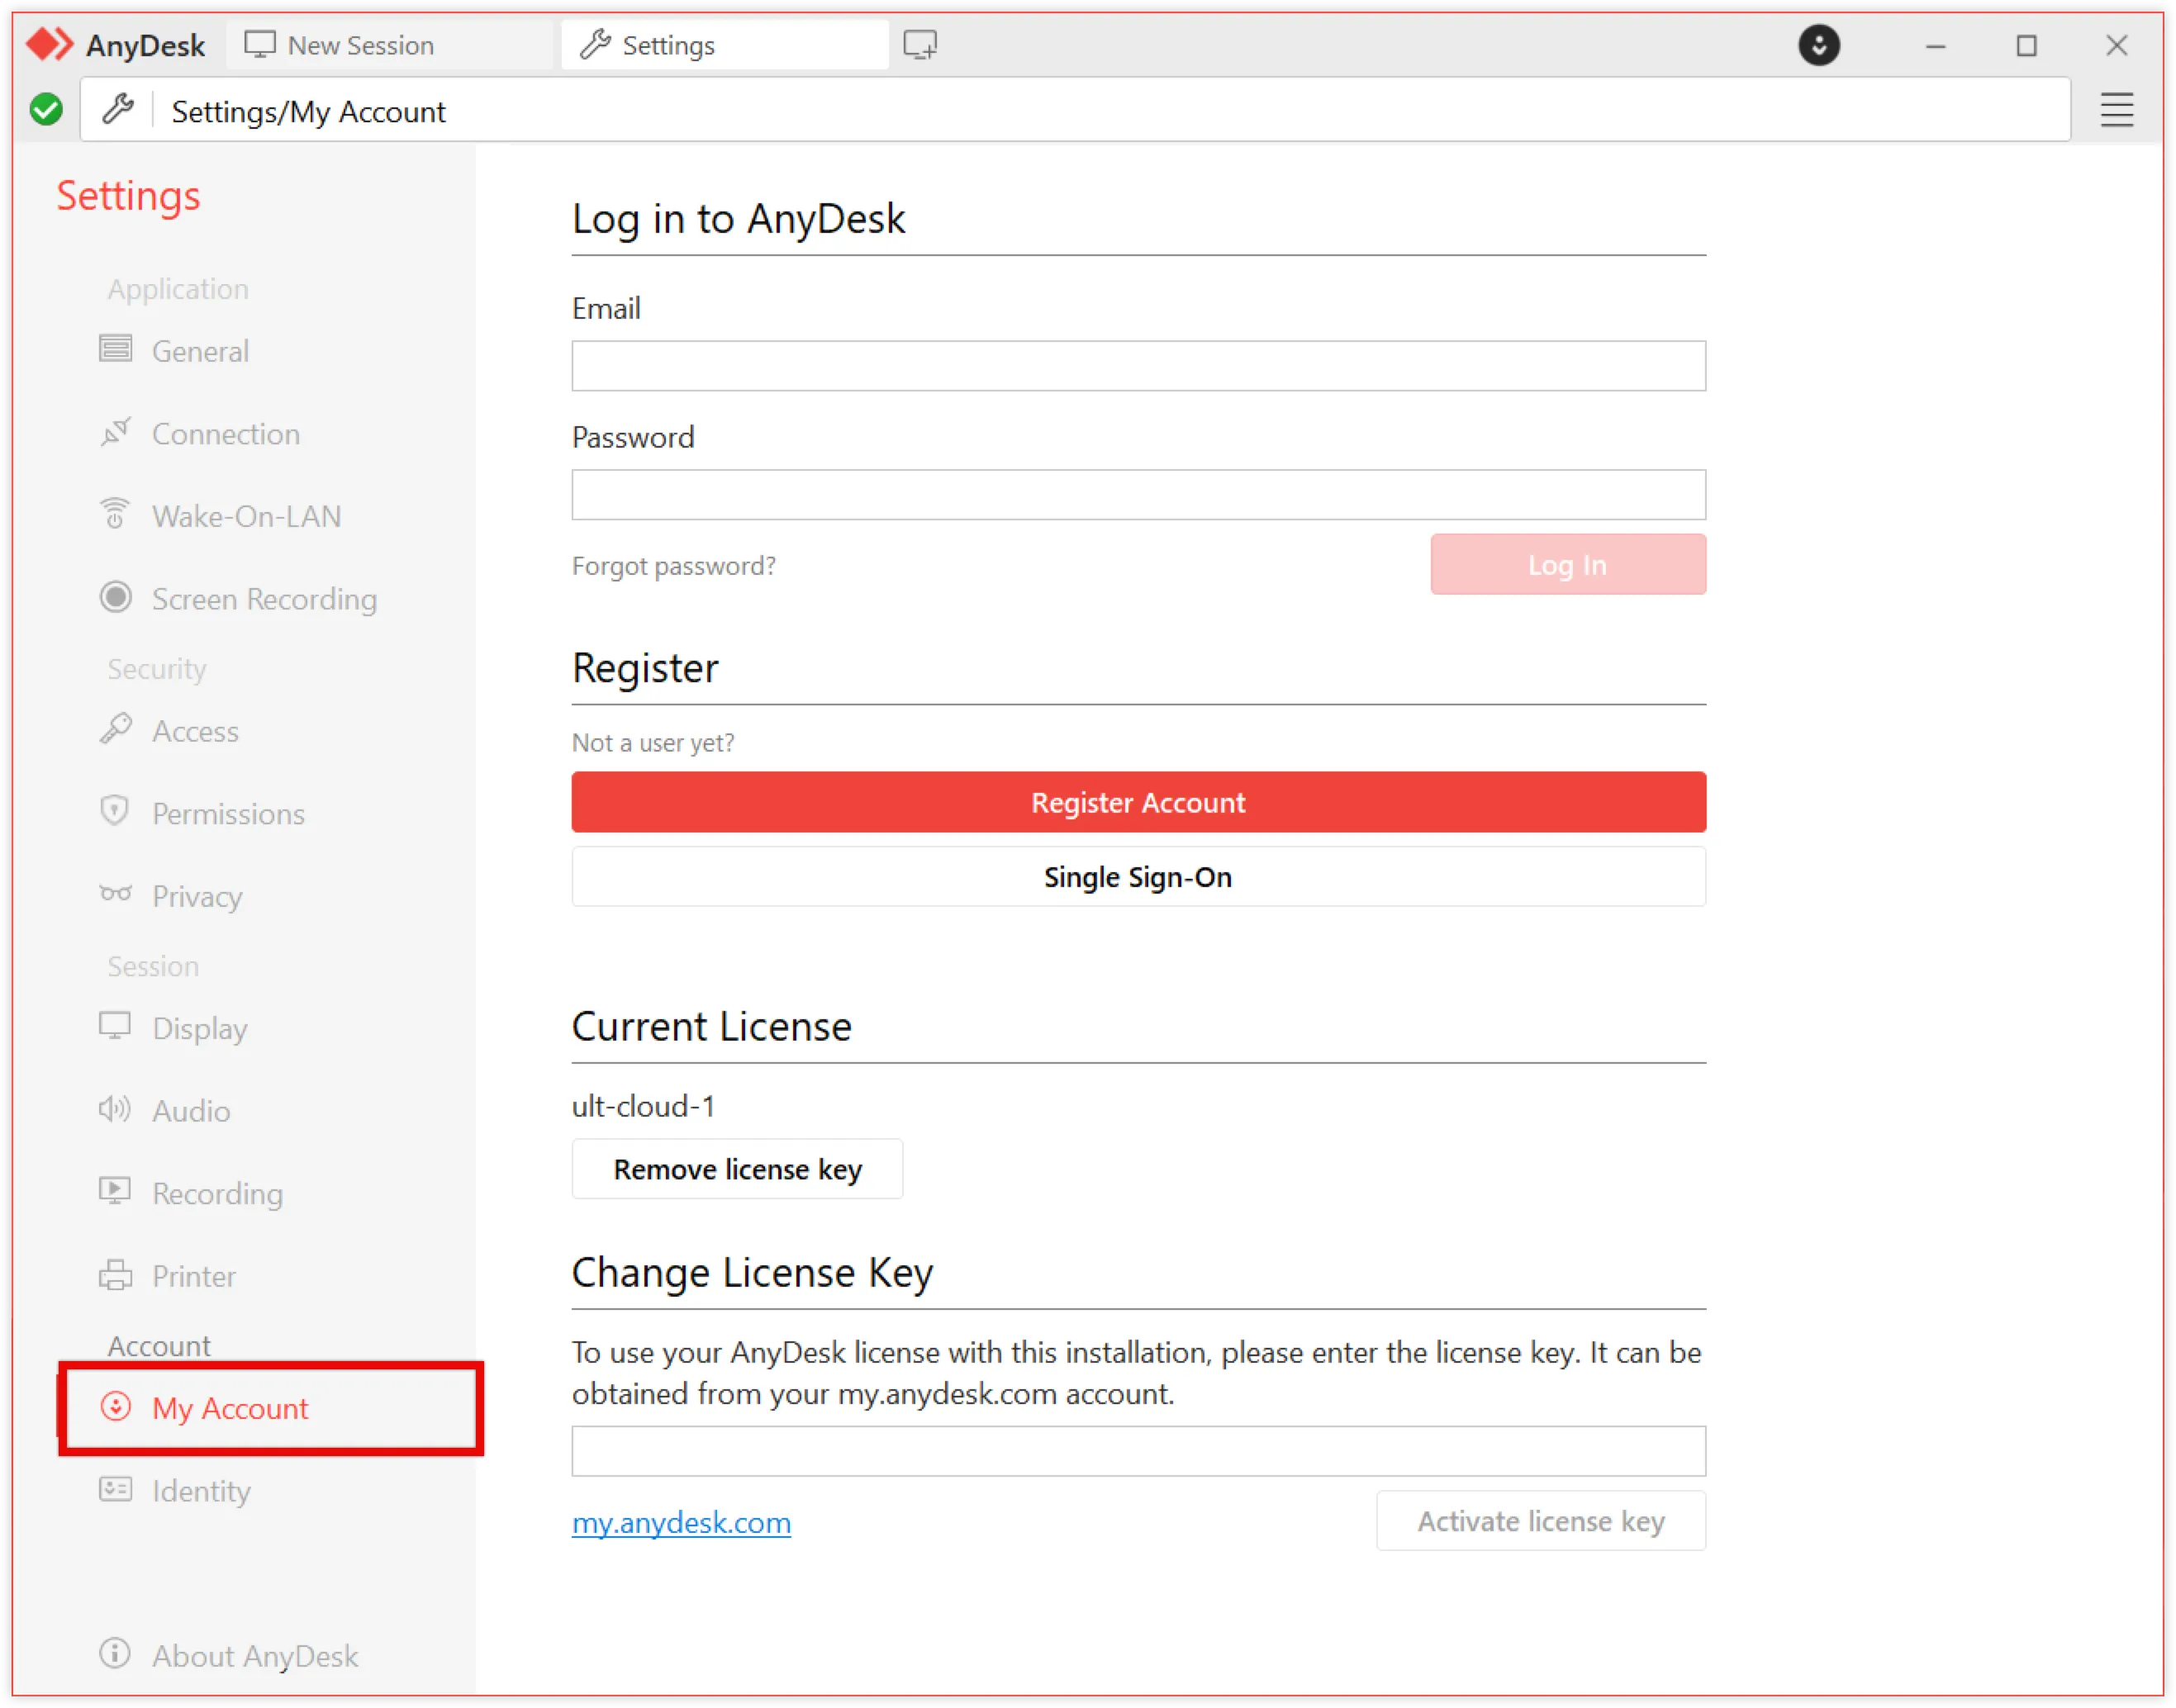The height and width of the screenshot is (1708, 2176).
Task: Open General application settings
Action: coord(199,351)
